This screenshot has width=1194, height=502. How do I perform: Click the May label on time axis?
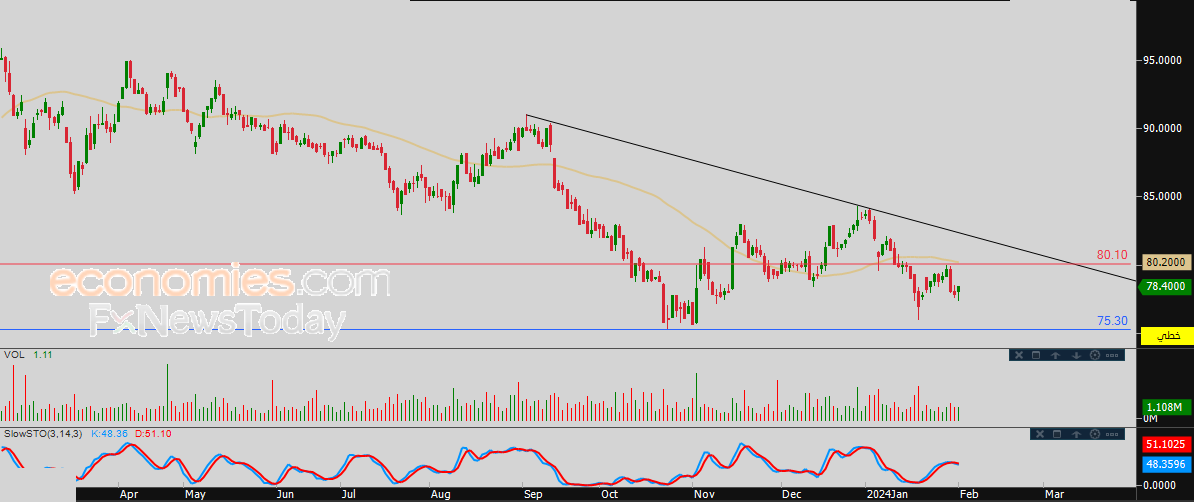(195, 494)
